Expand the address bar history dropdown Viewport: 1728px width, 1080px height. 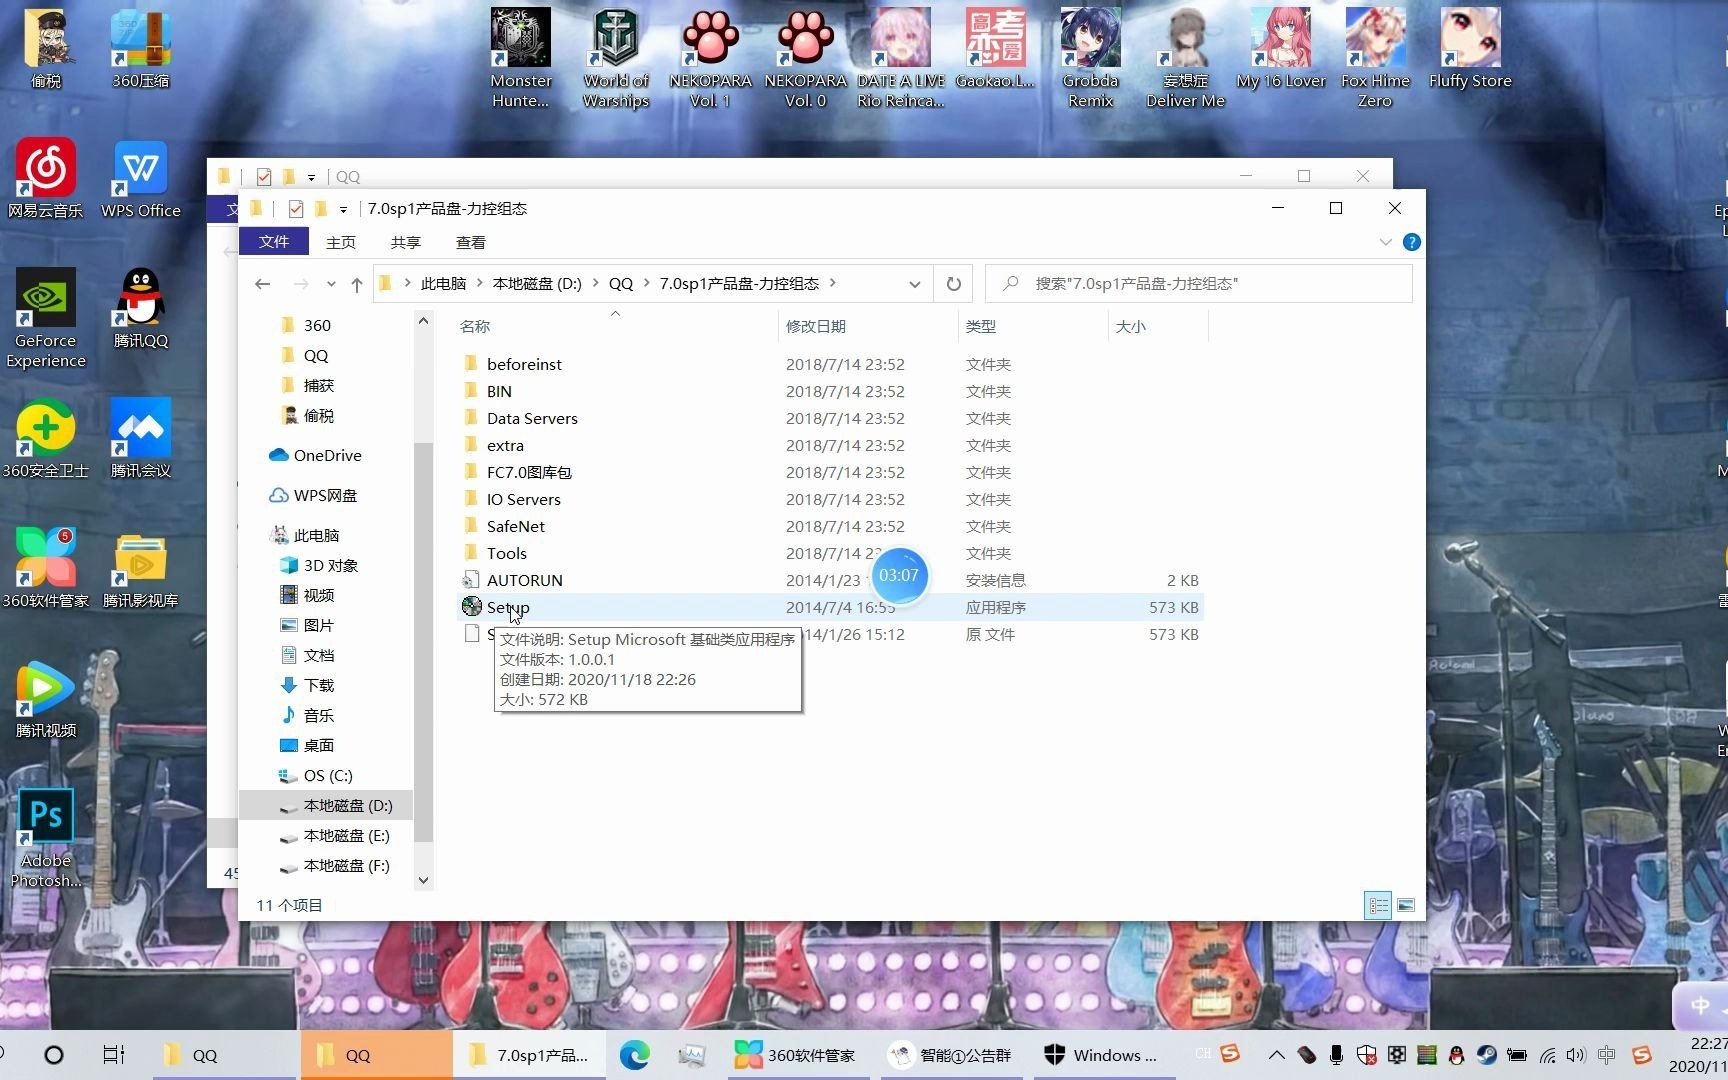(914, 284)
